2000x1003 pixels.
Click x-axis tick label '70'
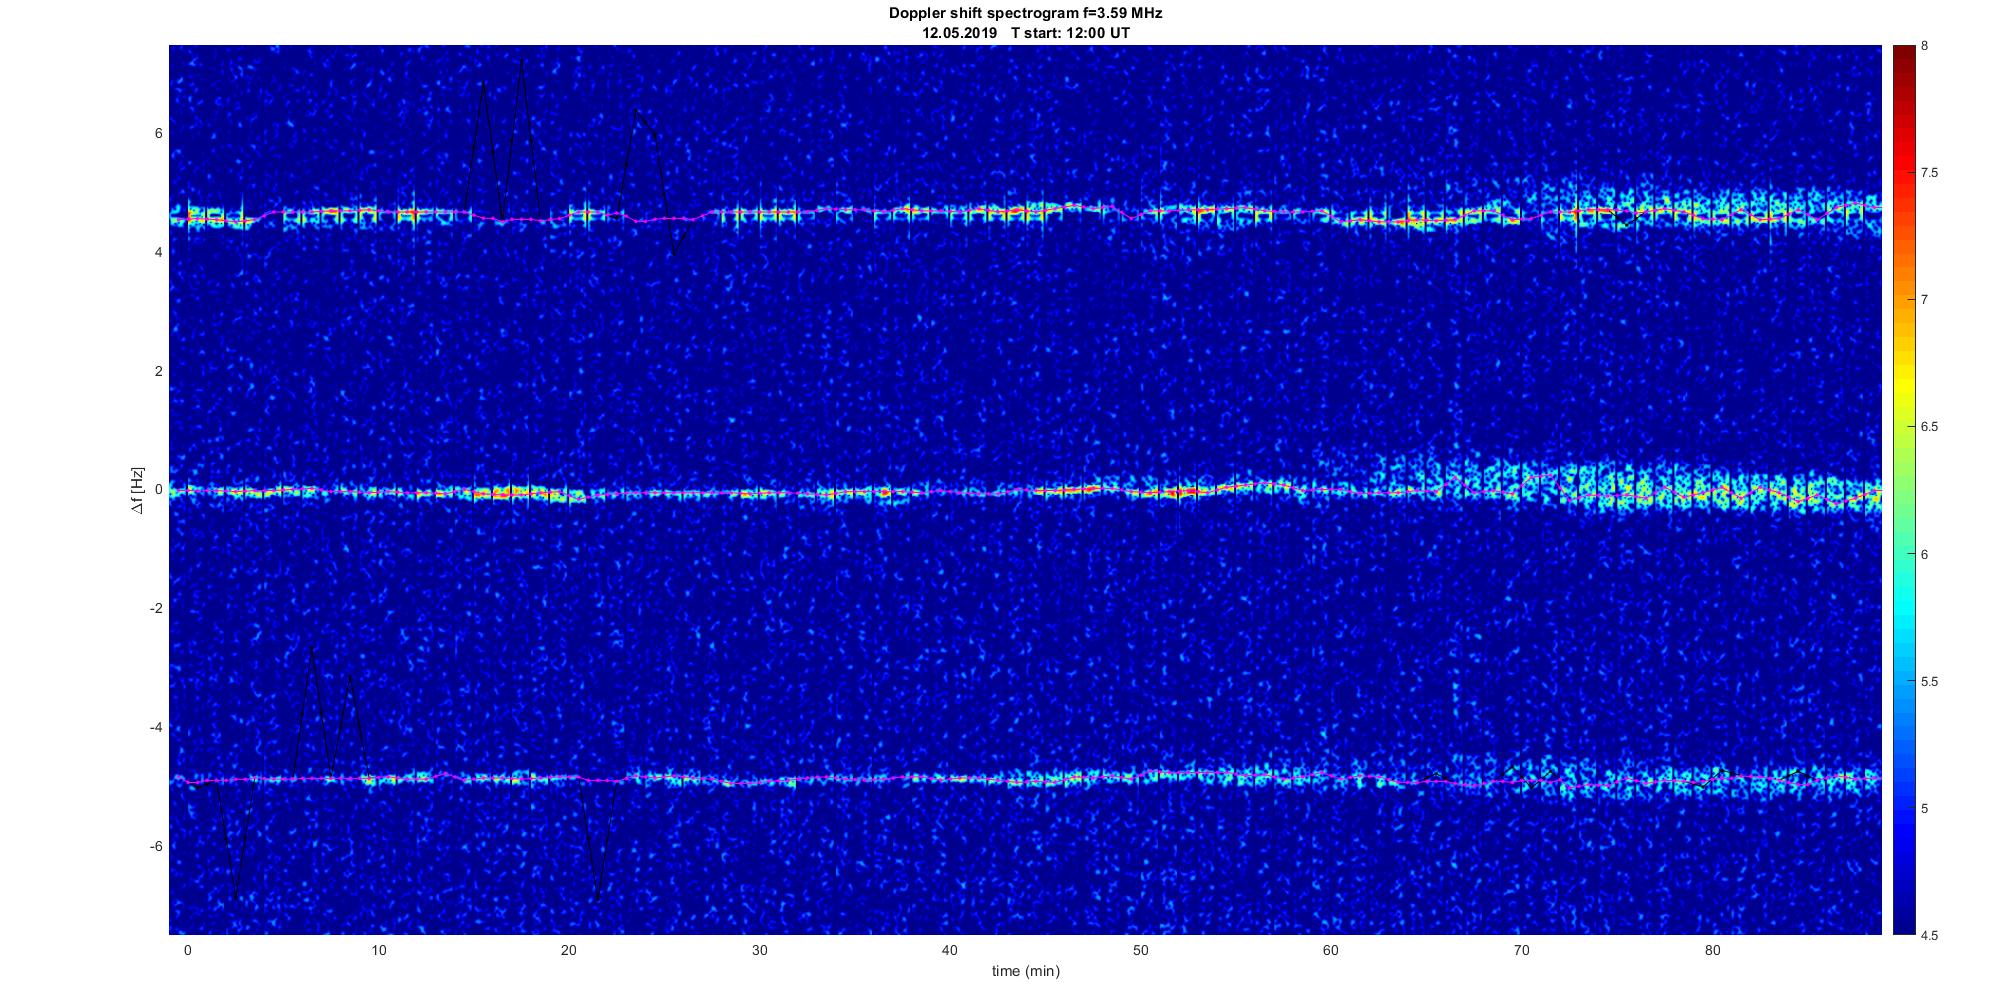[1521, 950]
